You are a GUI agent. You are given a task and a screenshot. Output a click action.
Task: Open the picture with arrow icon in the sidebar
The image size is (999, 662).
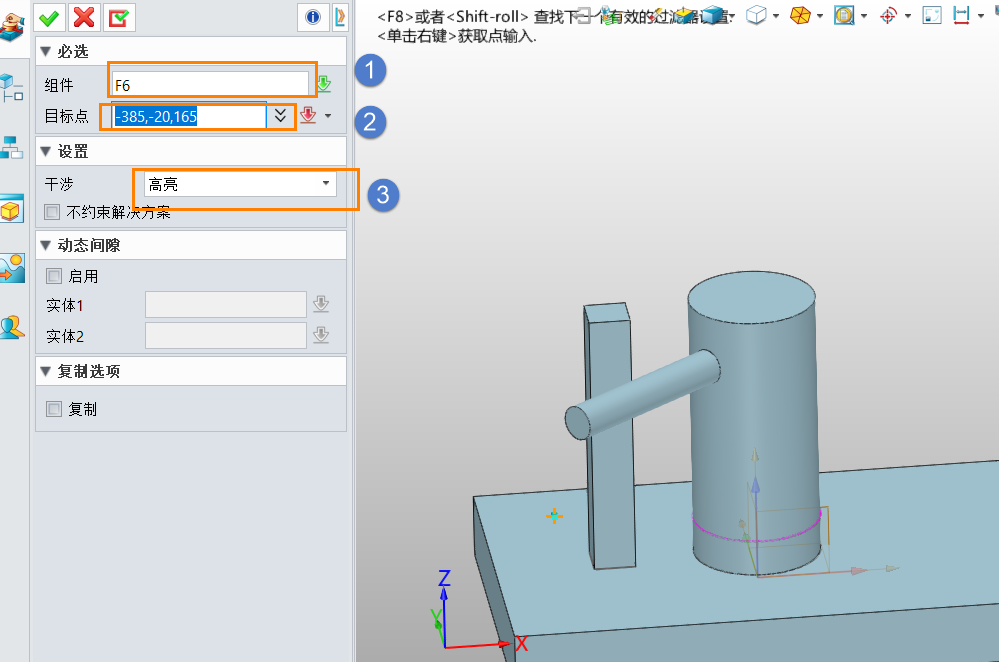click(x=12, y=268)
